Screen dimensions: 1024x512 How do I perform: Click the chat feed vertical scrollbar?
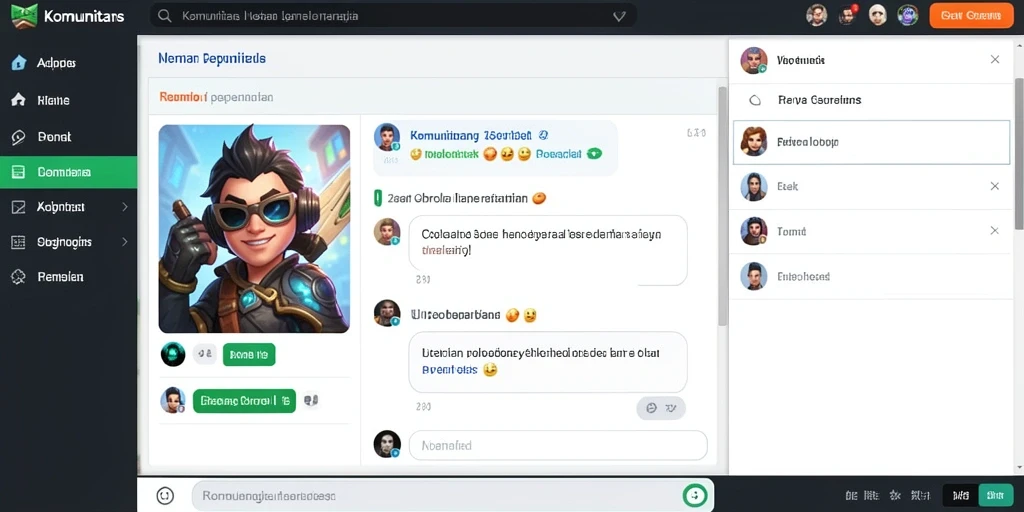tap(722, 206)
